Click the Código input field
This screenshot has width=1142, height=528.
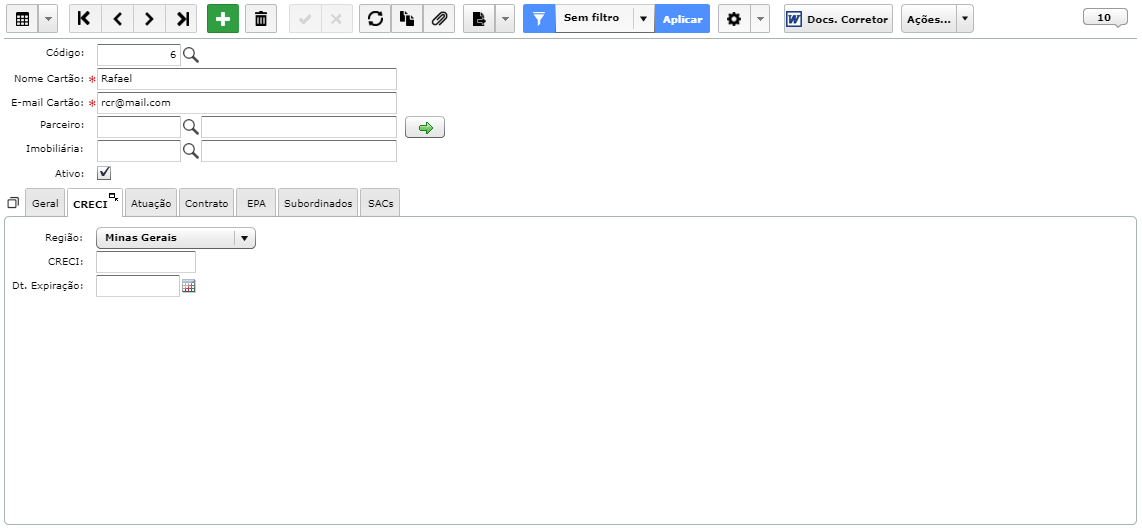pyautogui.click(x=138, y=55)
